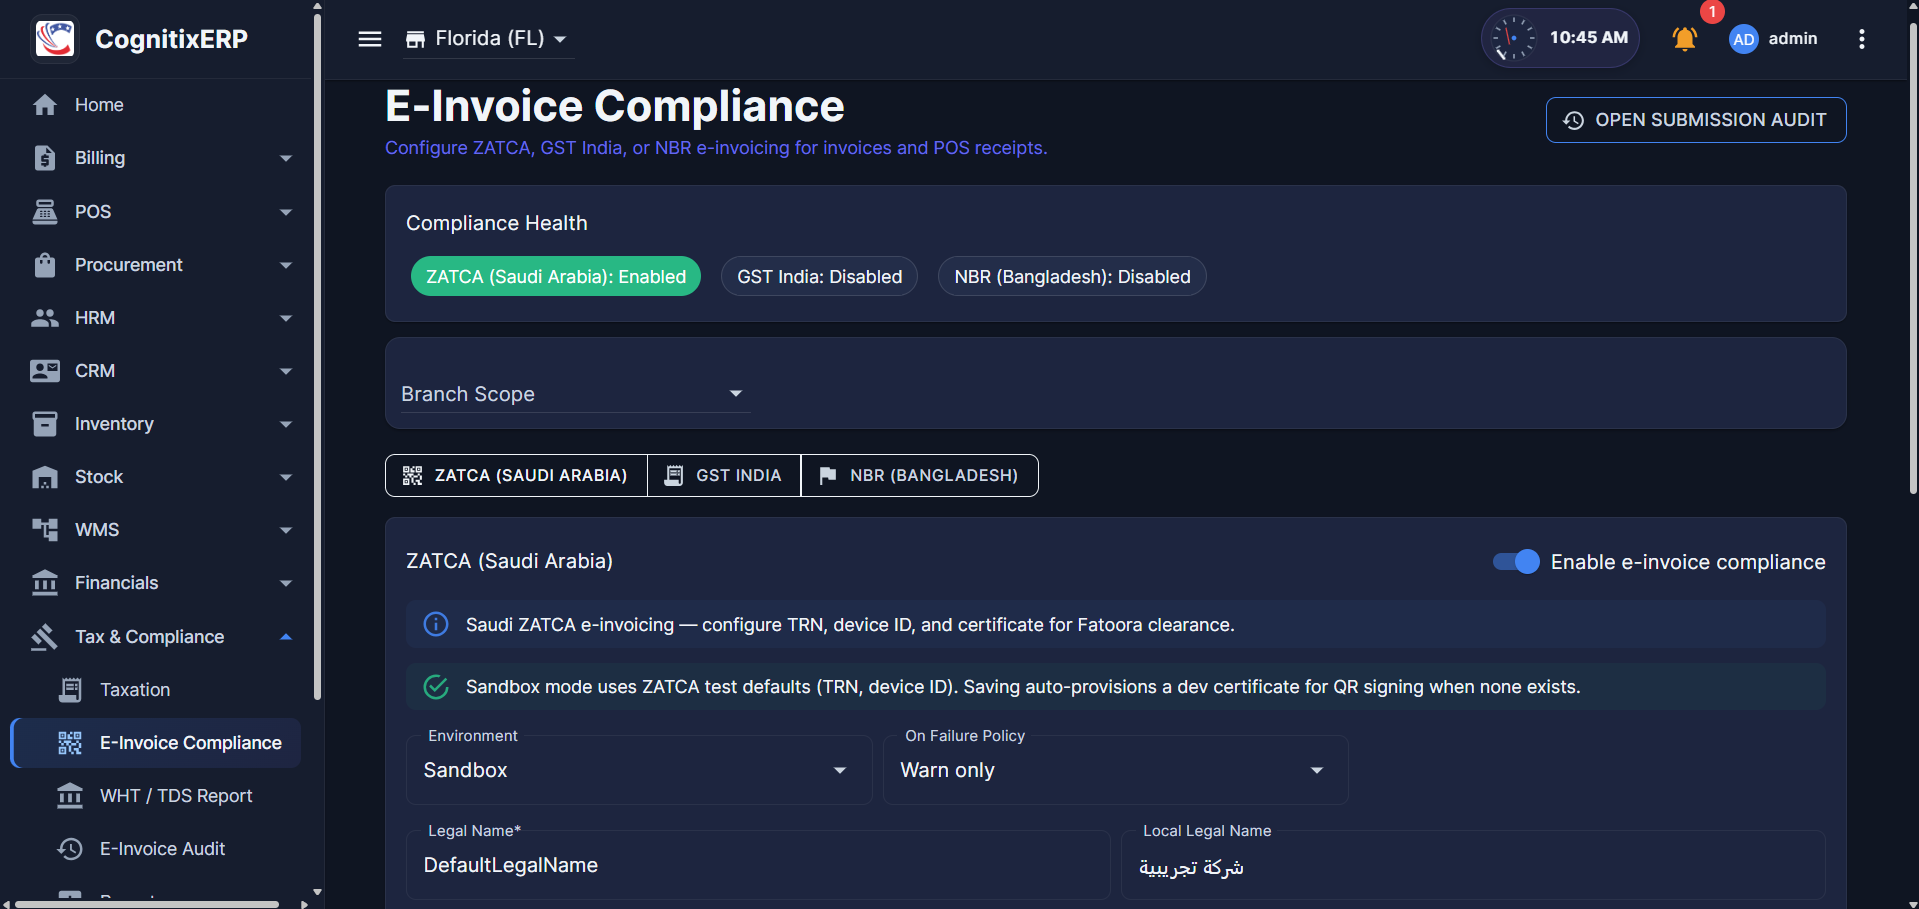Click the WHT / TDS Report bank icon
Screen dimensions: 1919x909
coord(70,796)
